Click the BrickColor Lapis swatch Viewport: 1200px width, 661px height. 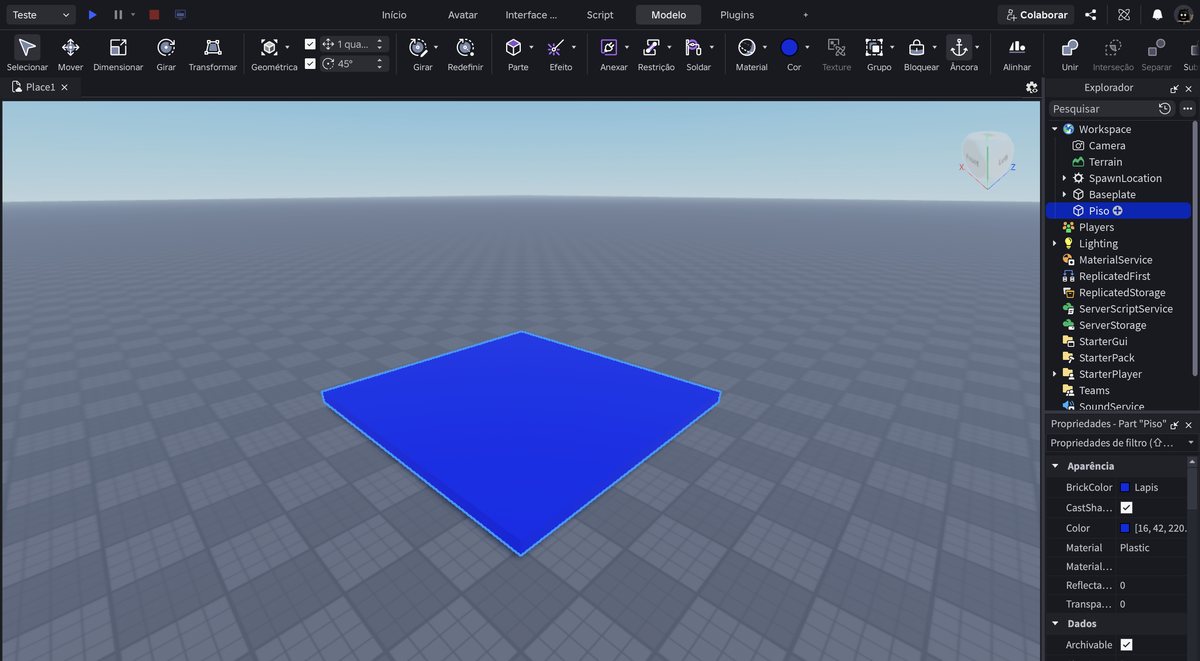coord(1125,488)
